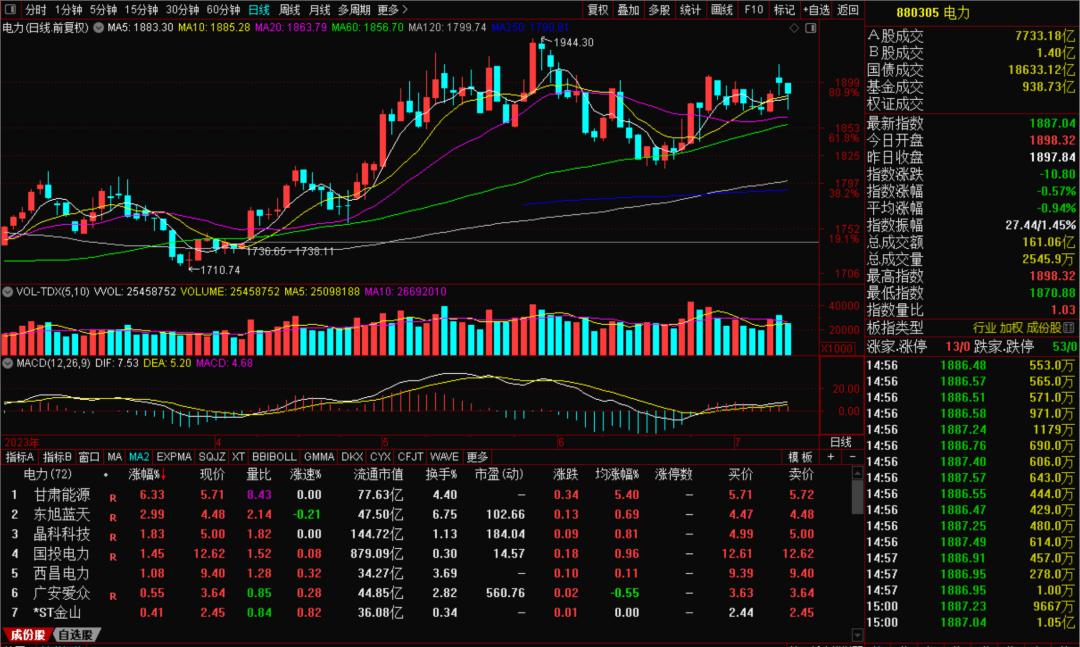Image resolution: width=1080 pixels, height=647 pixels.
Task: Click the 880305 电力 title
Action: point(933,12)
